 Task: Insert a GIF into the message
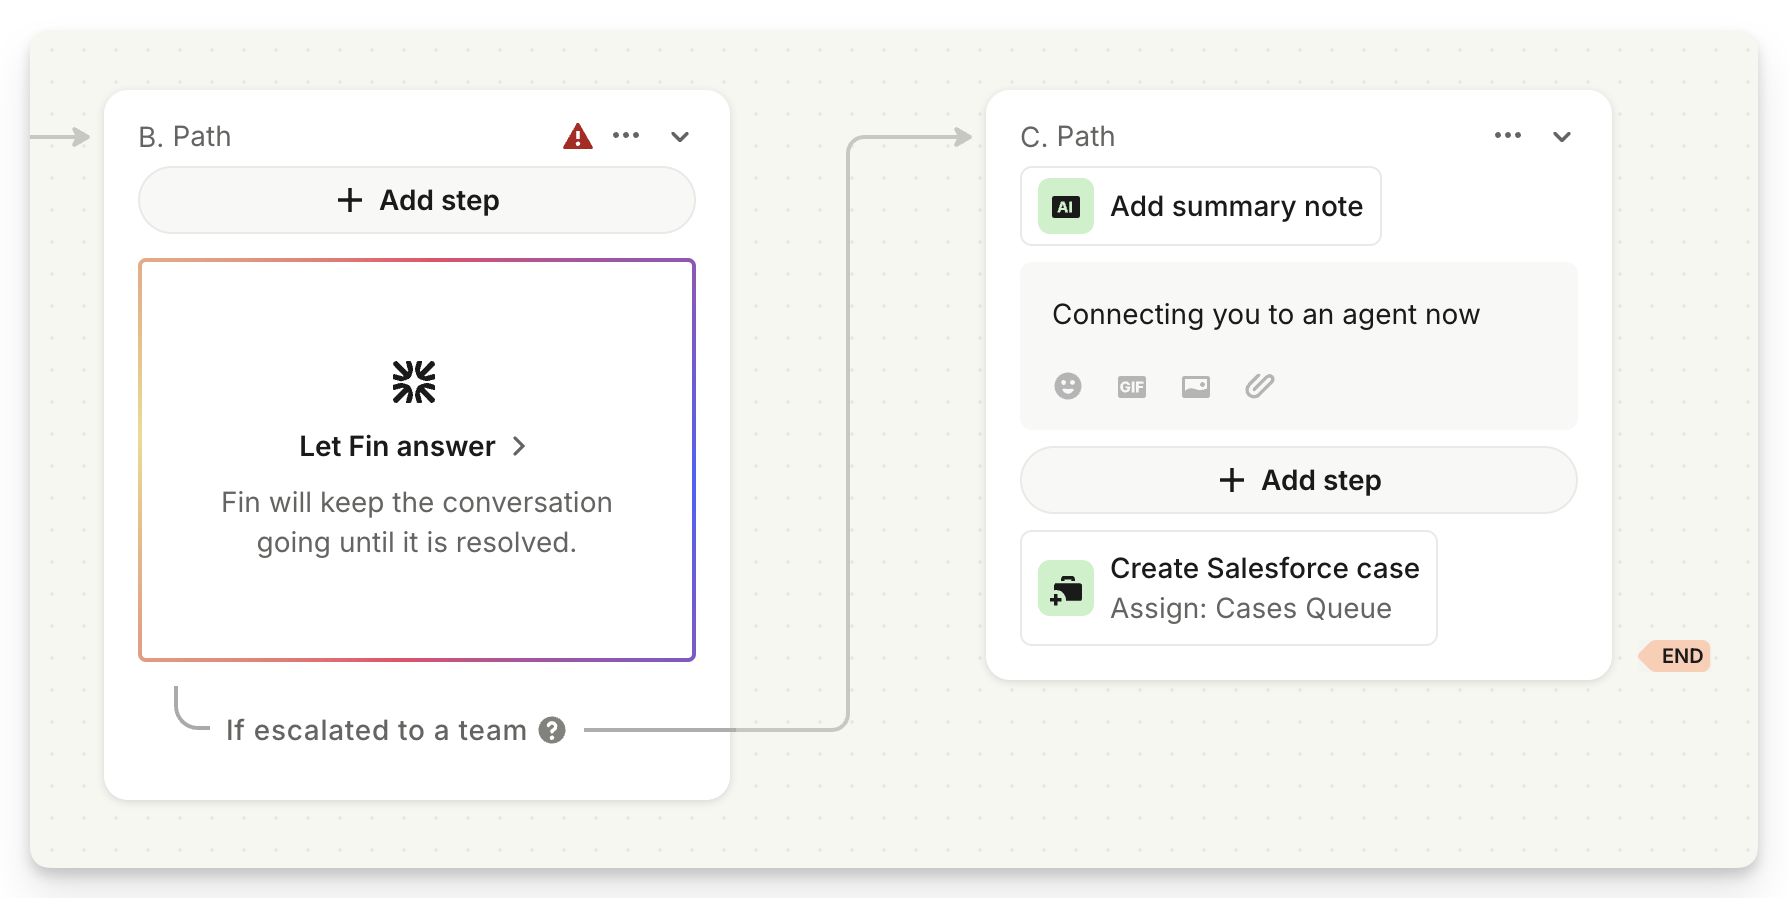pos(1132,387)
